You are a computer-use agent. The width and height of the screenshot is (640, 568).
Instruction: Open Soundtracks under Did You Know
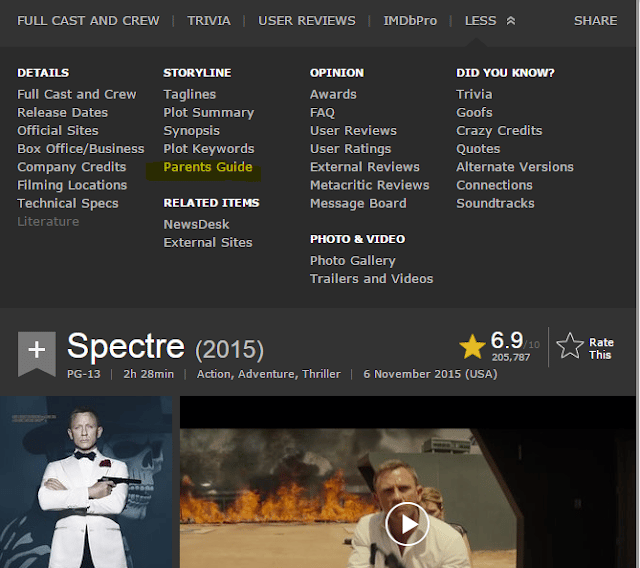coord(495,203)
